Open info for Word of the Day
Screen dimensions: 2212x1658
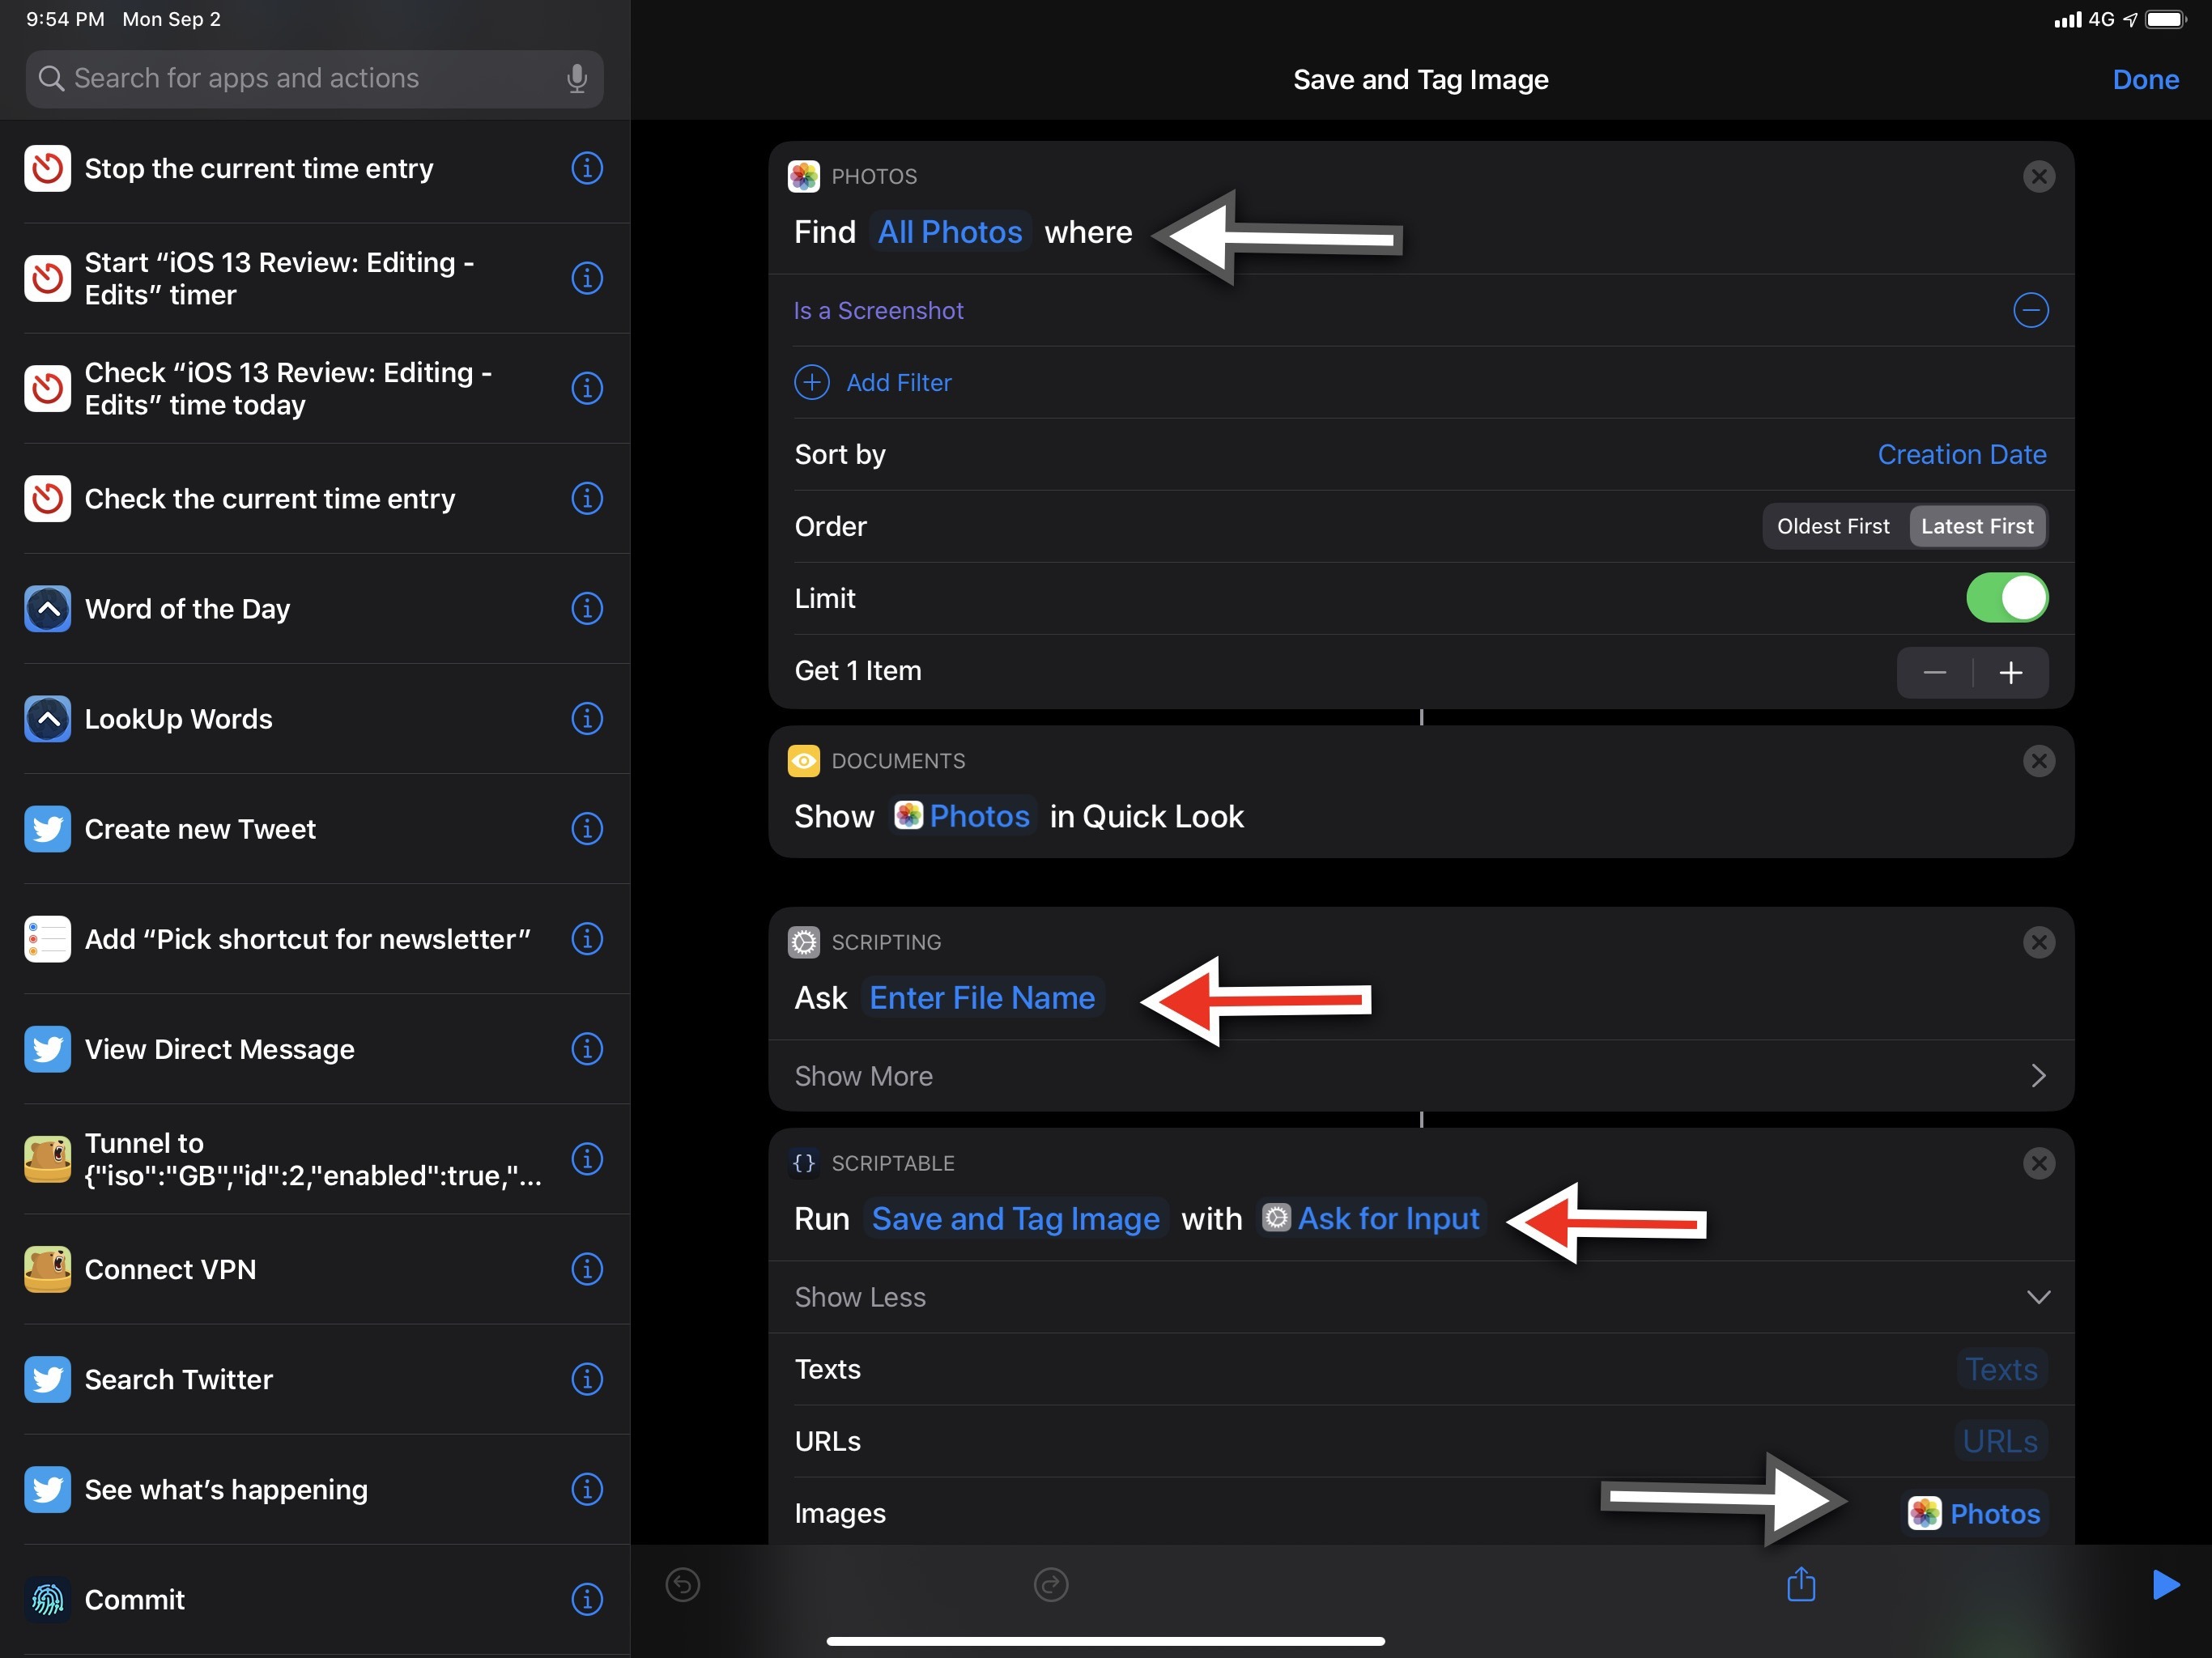587,608
